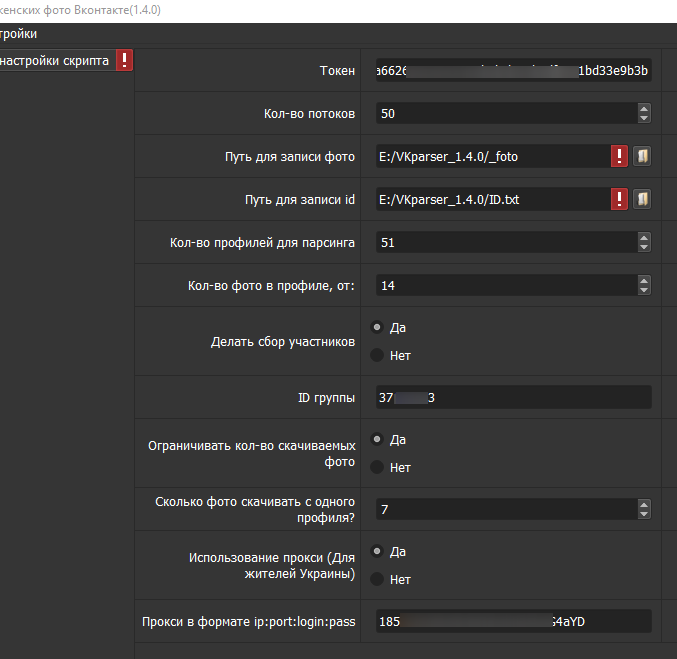Open folder browser for photo save path
This screenshot has height=659, width=677.
point(642,156)
